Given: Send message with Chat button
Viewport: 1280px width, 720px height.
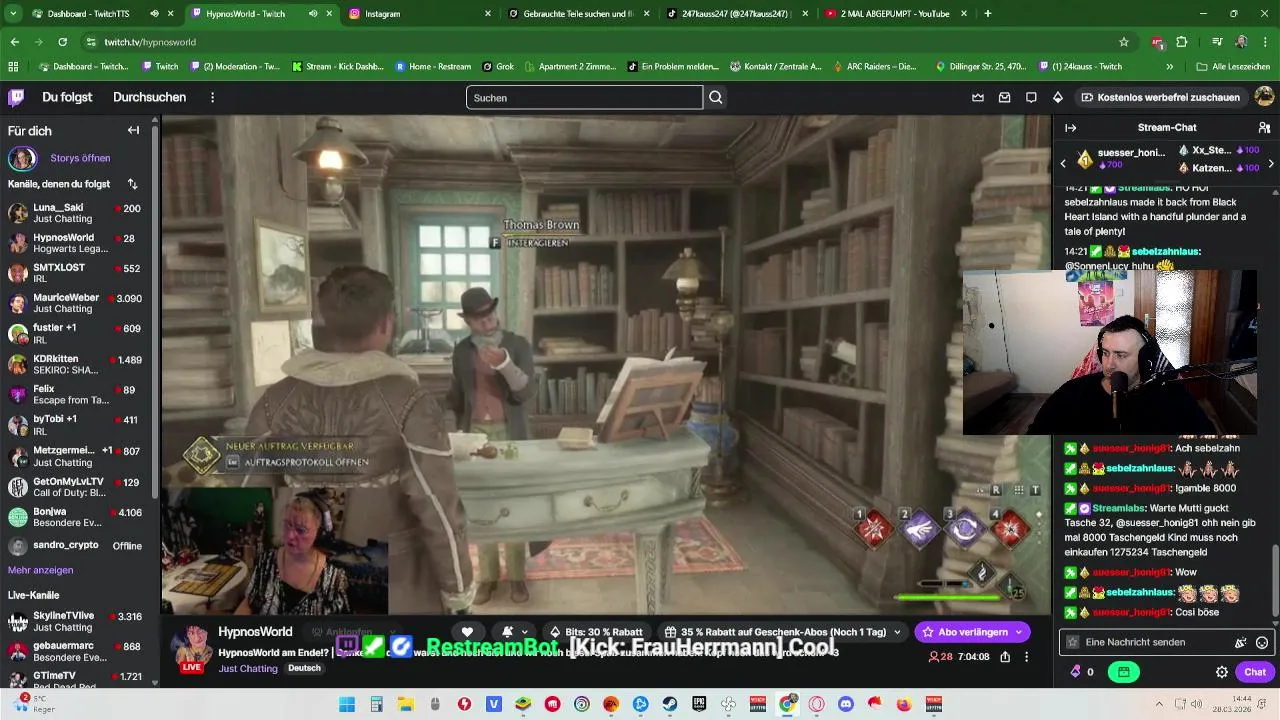Looking at the screenshot, I should click(x=1255, y=672).
